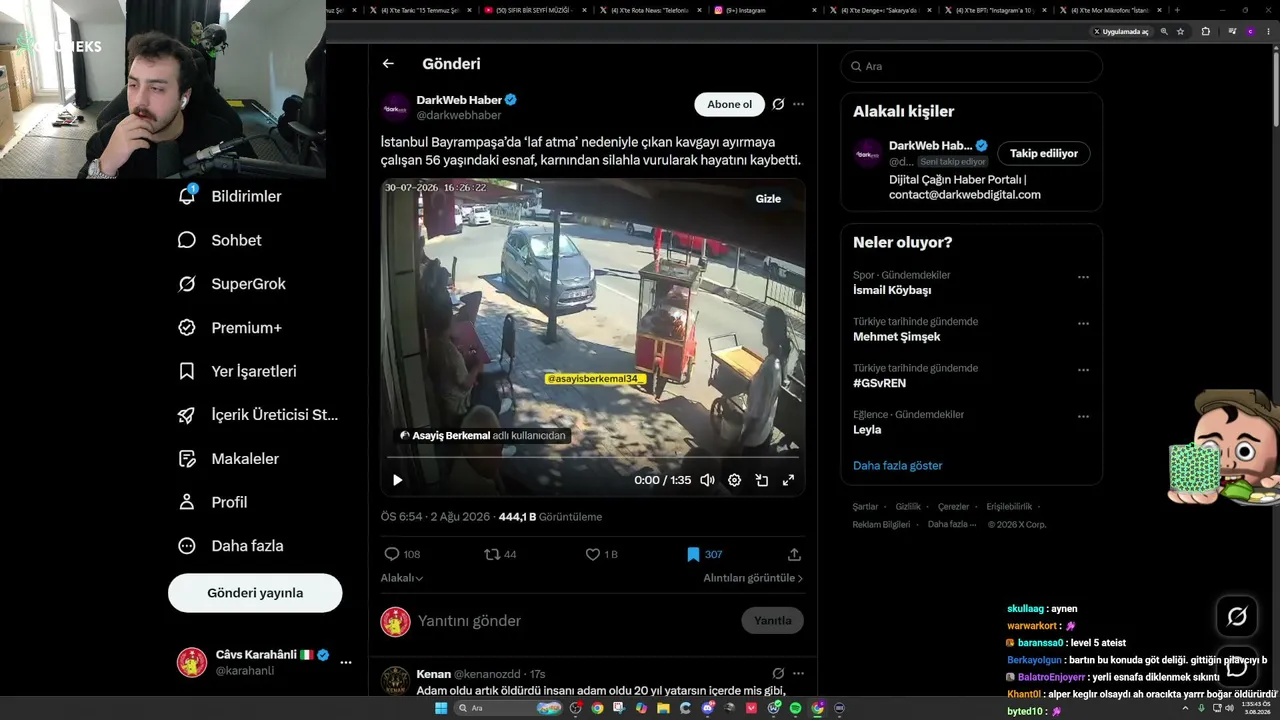The height and width of the screenshot is (720, 1280).
Task: Open Bildirimler notifications in sidebar
Action: click(229, 196)
